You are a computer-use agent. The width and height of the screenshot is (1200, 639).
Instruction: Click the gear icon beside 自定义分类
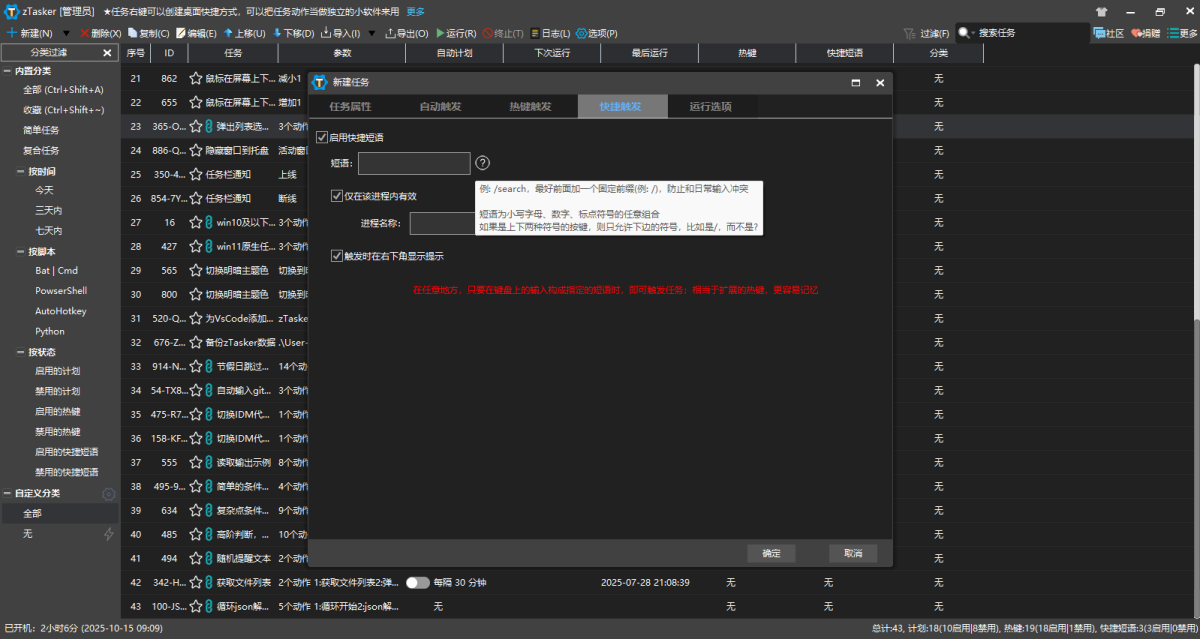[x=109, y=493]
